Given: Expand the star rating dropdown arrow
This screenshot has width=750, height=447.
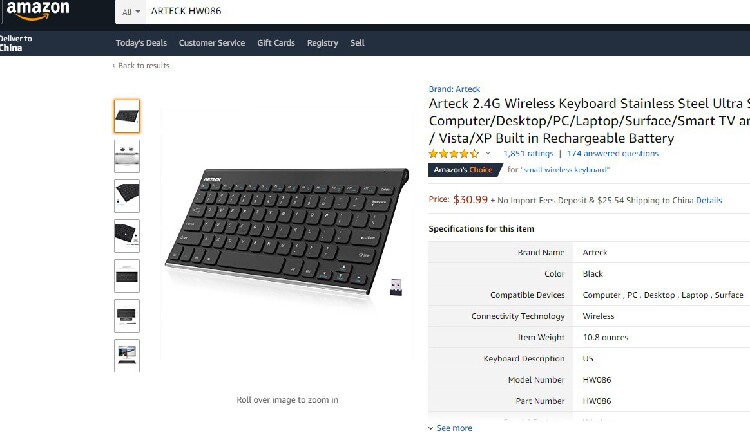Looking at the screenshot, I should point(487,153).
